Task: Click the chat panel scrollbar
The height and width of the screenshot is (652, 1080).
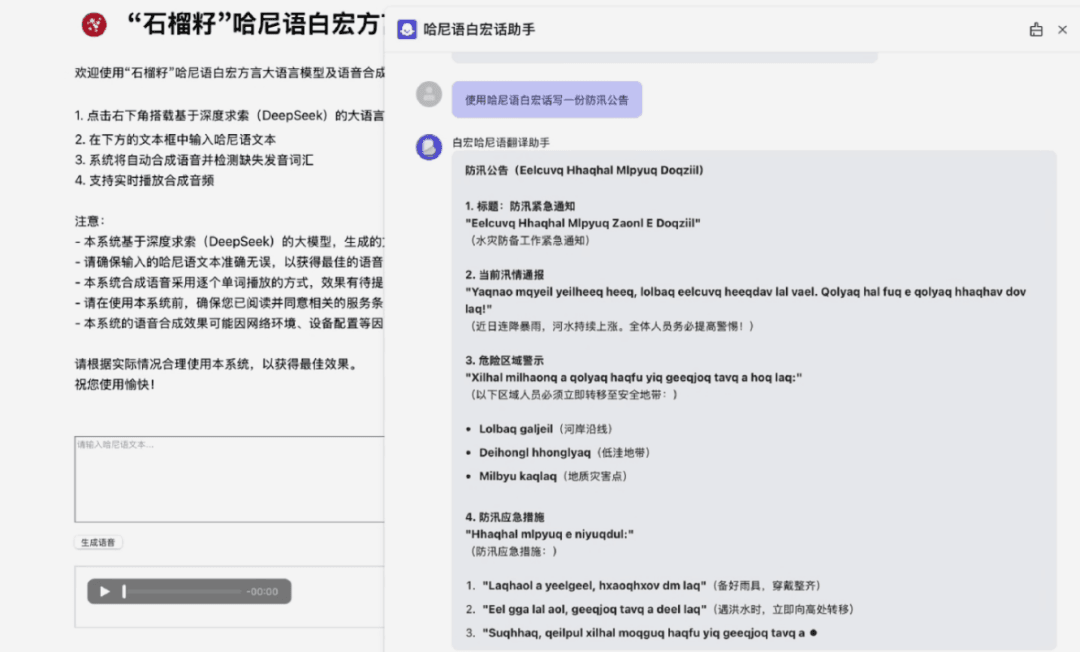Action: click(1074, 300)
